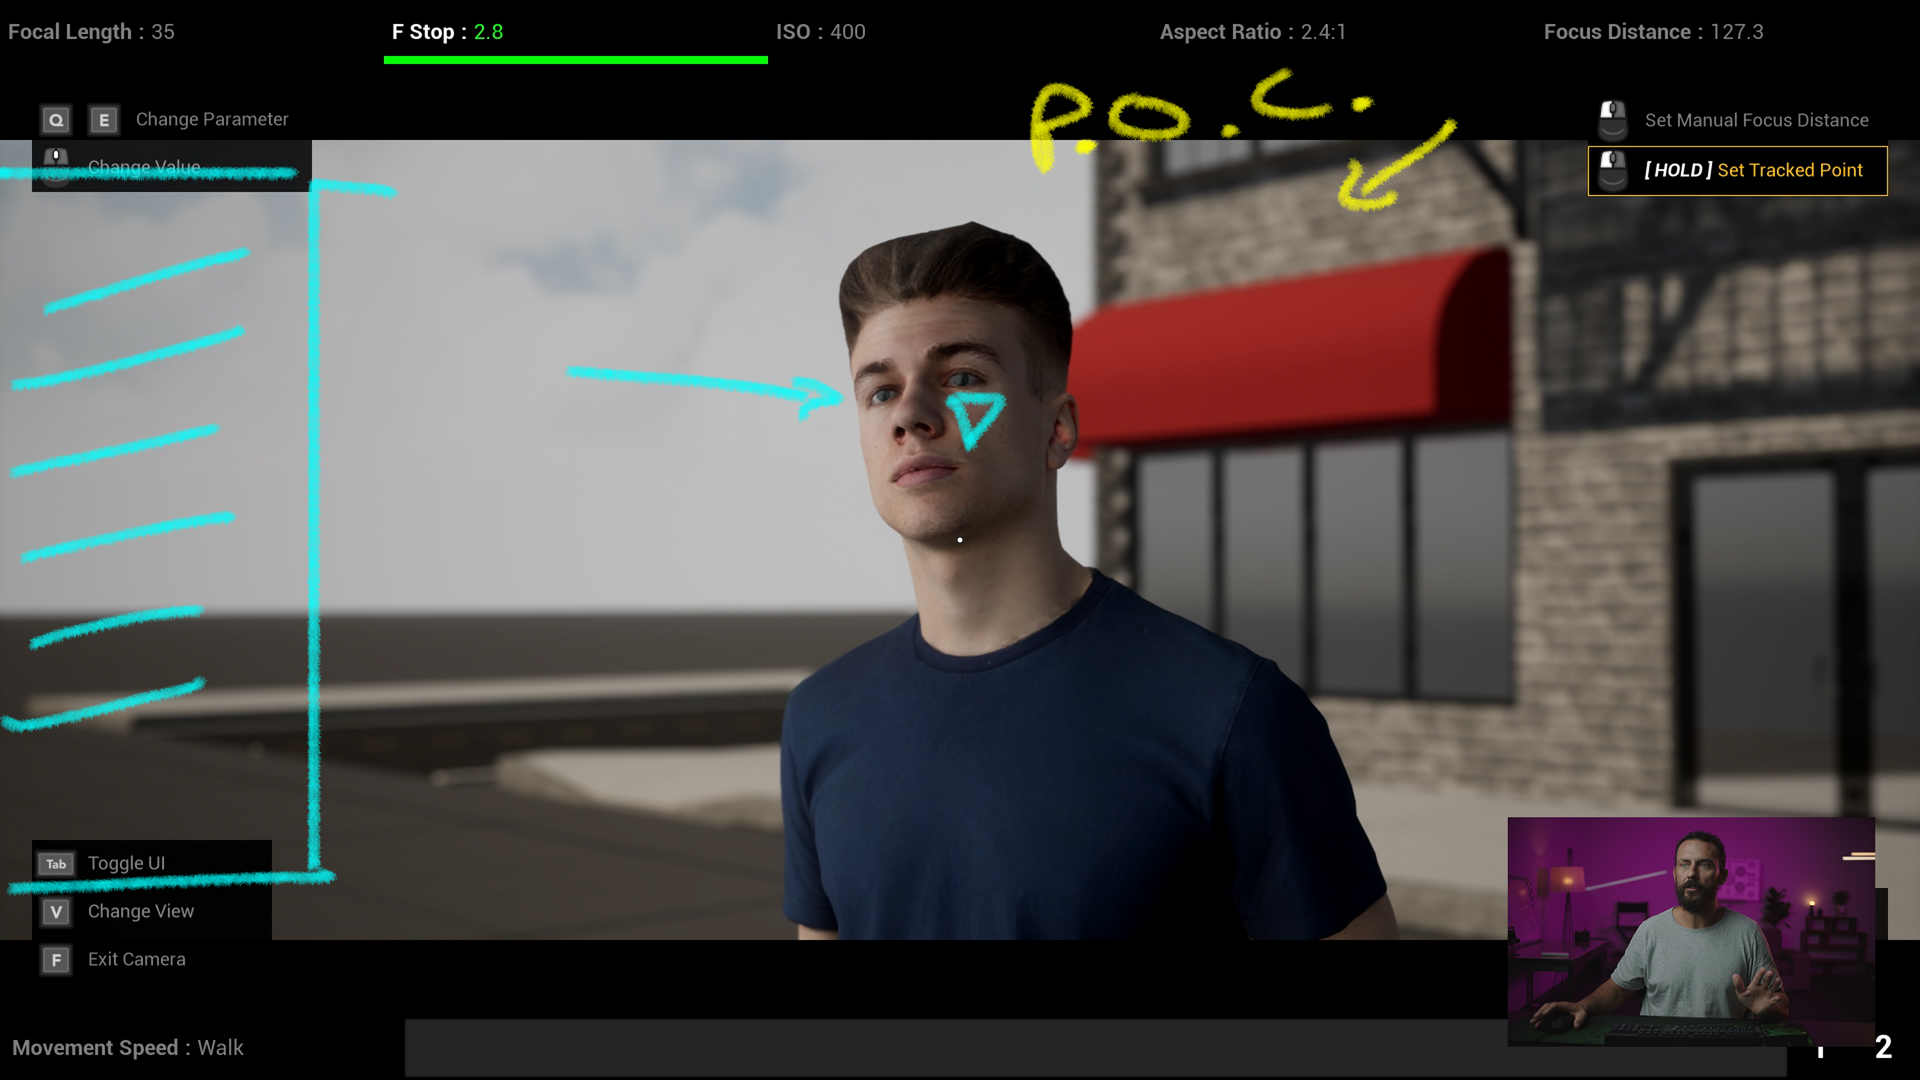Click the V key icon
Image resolution: width=1920 pixels, height=1080 pixels.
56,912
